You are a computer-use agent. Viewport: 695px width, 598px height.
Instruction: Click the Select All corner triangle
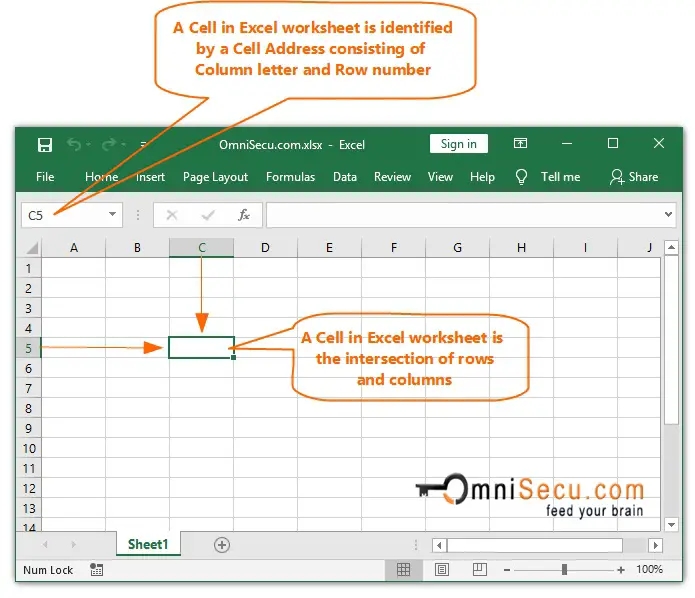31,247
